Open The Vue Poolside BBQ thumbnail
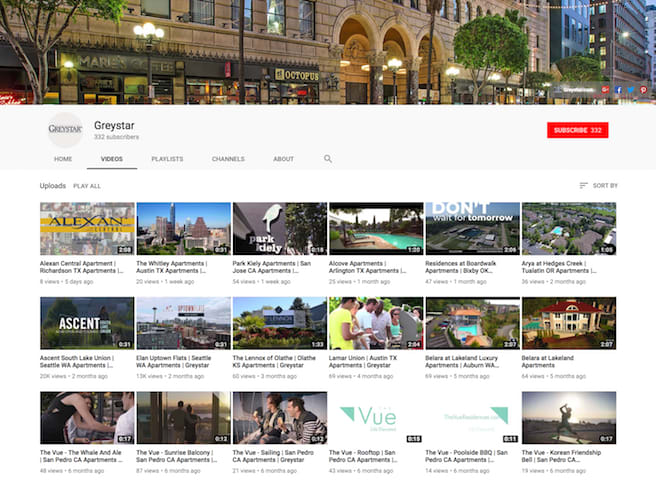 click(473, 418)
